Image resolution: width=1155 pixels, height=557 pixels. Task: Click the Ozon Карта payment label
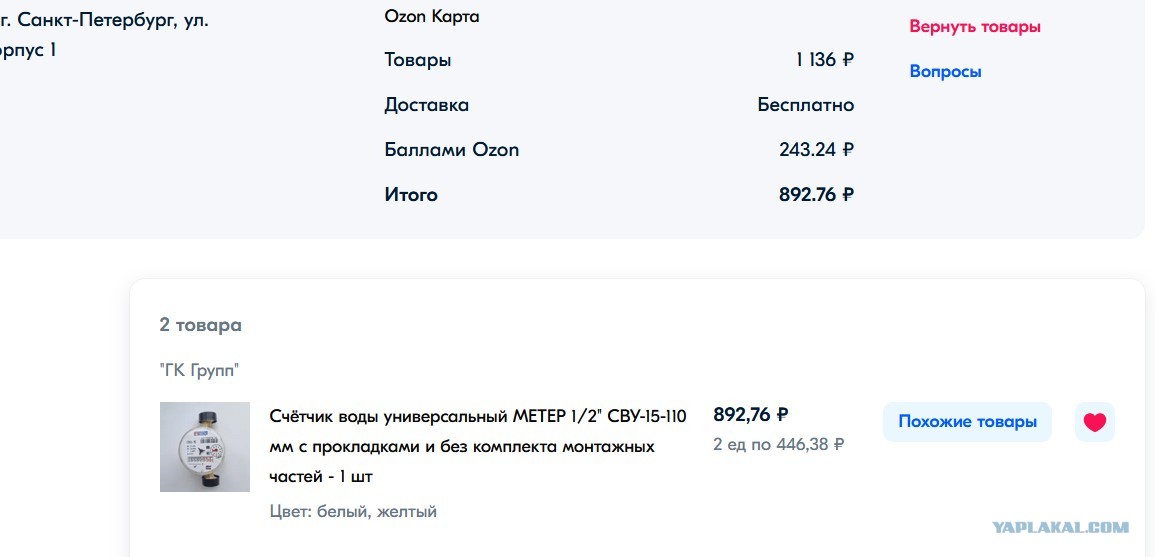(x=432, y=16)
